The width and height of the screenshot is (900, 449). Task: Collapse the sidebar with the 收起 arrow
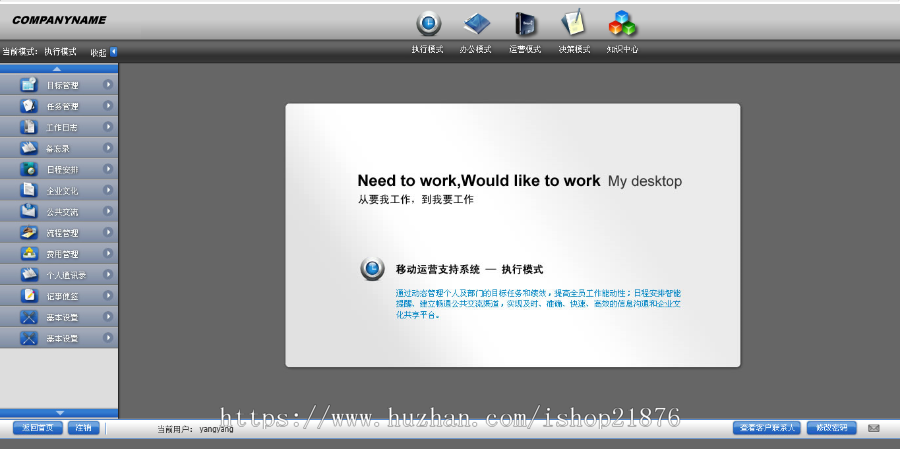[x=114, y=52]
